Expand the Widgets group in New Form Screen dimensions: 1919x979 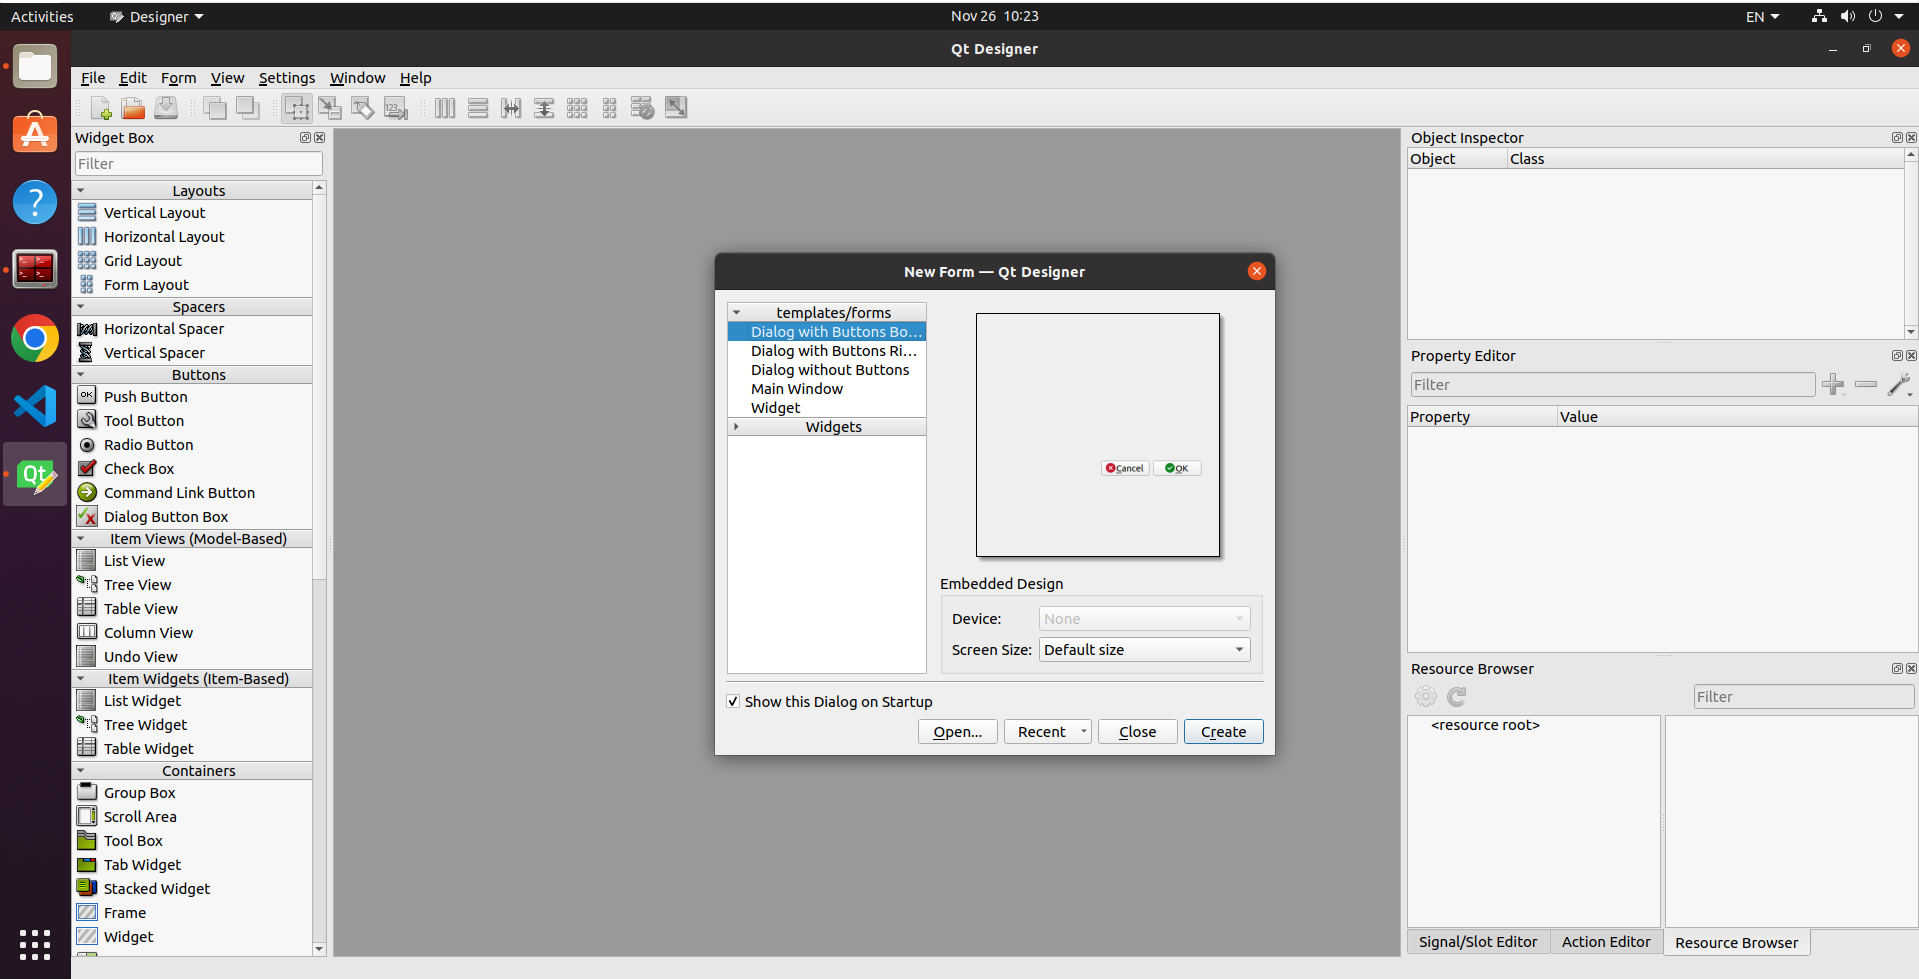[x=737, y=427]
